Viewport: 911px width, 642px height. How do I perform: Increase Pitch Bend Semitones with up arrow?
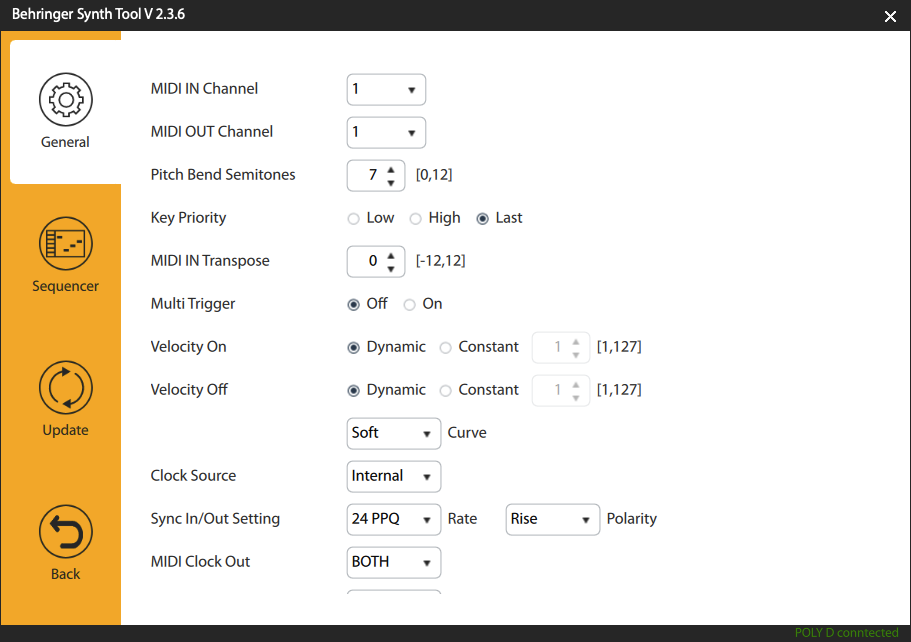point(391,170)
